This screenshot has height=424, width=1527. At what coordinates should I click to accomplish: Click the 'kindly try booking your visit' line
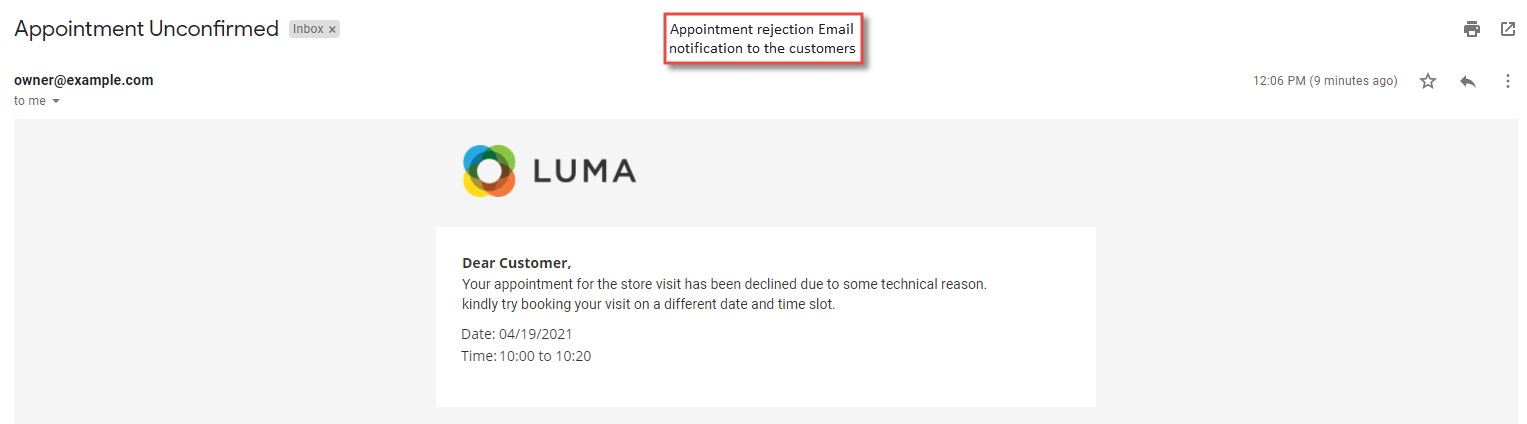[x=649, y=304]
